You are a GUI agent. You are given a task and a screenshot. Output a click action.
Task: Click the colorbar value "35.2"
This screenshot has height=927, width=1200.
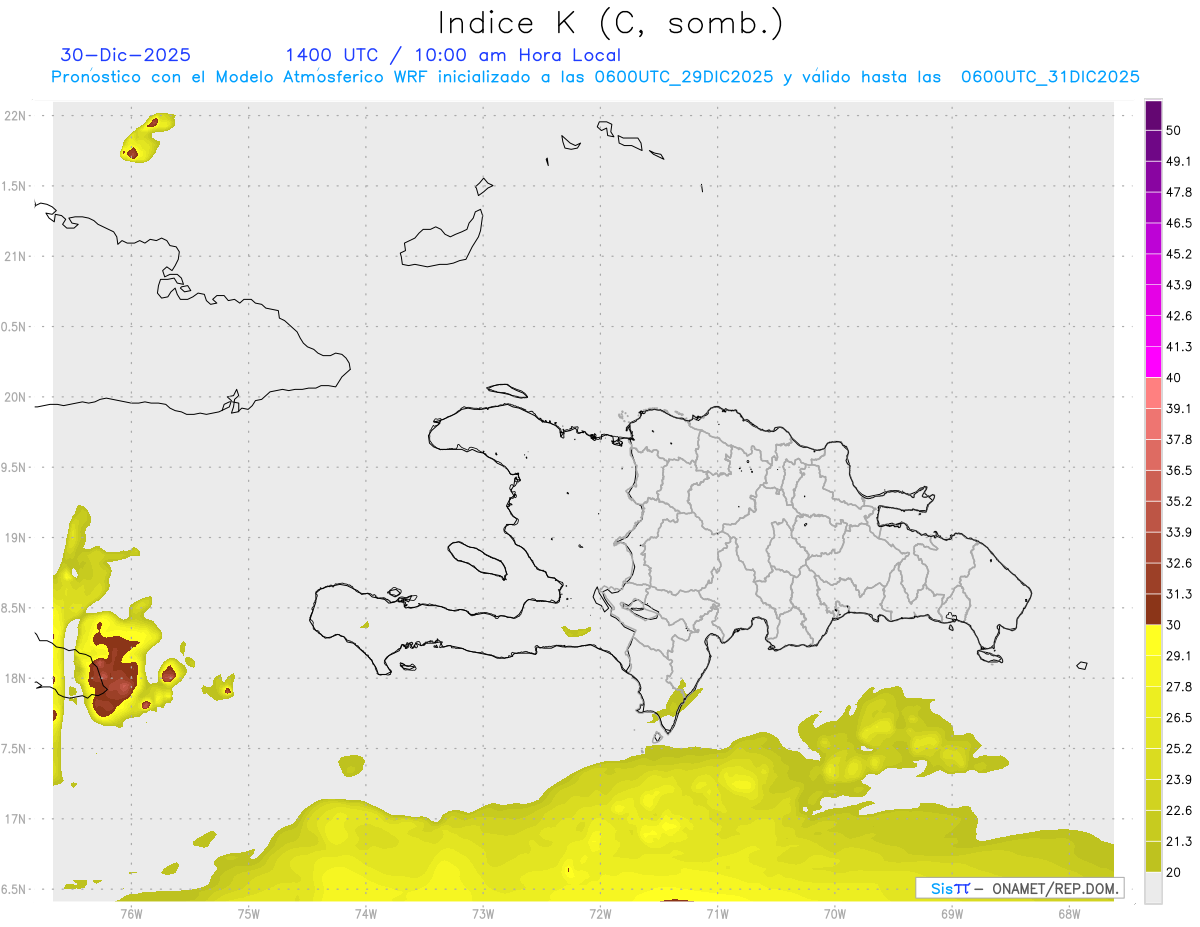point(1179,501)
